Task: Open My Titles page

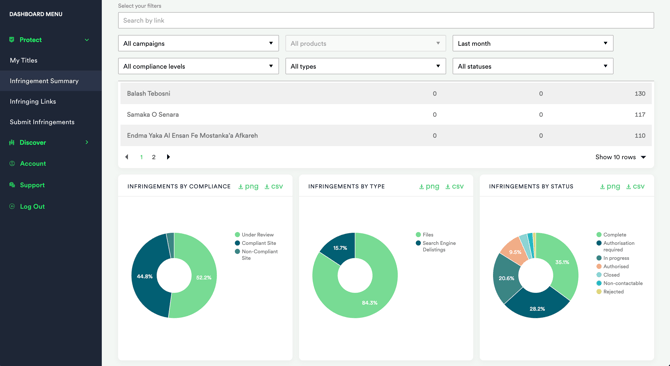Action: pyautogui.click(x=24, y=60)
